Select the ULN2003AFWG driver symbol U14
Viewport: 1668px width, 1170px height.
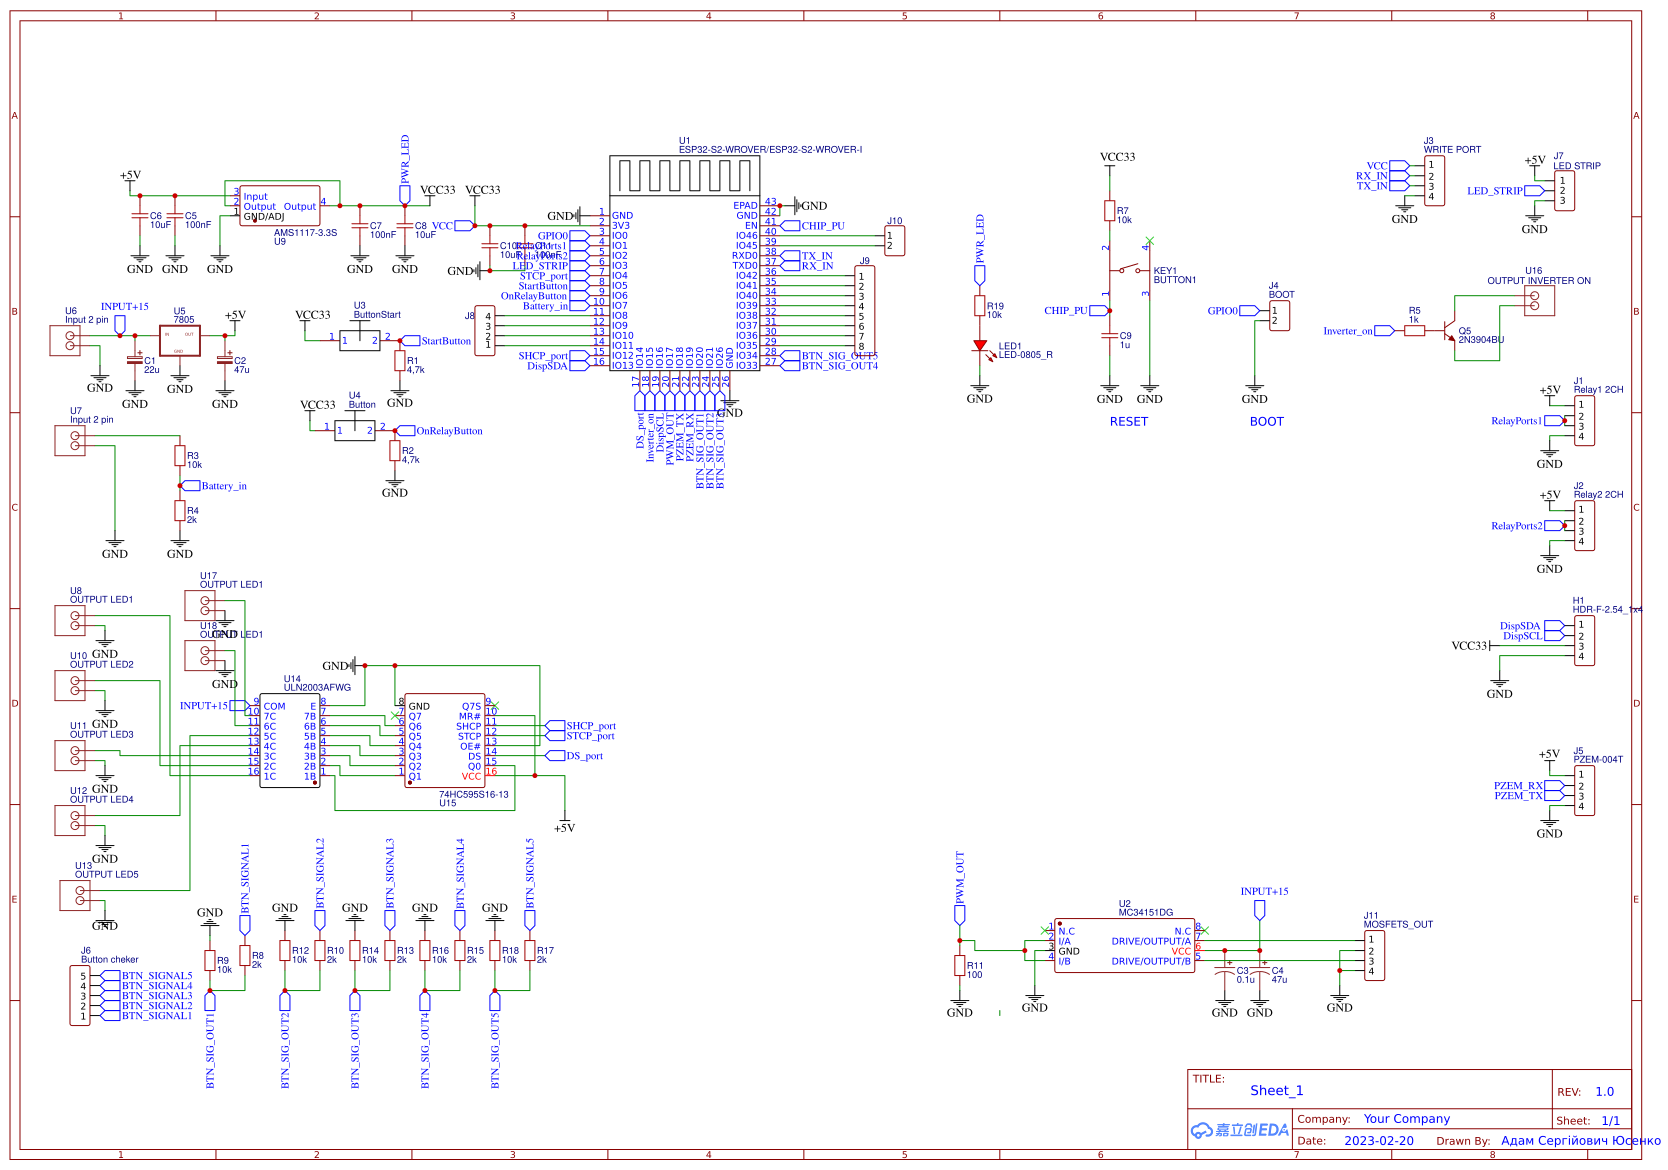coord(290,740)
